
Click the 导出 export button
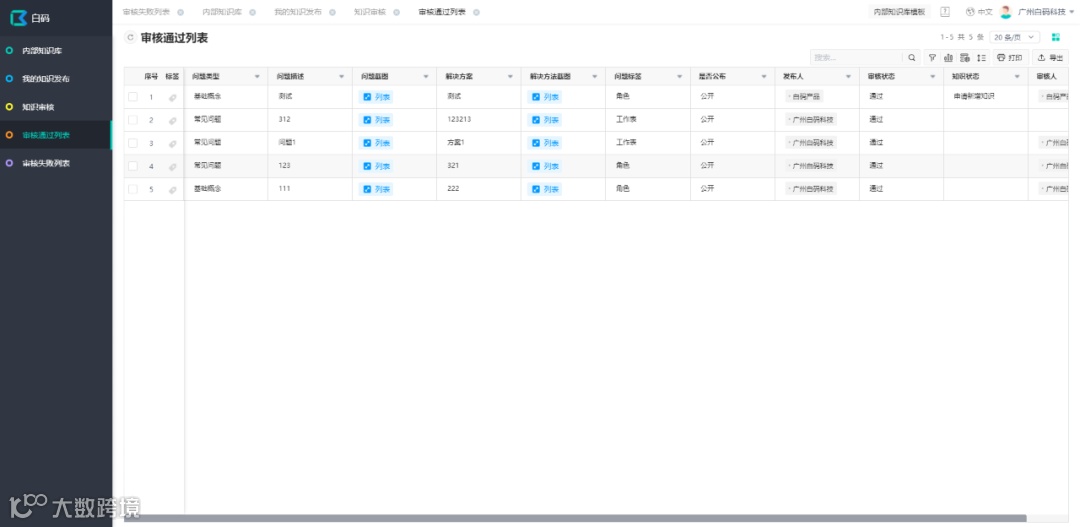1050,58
